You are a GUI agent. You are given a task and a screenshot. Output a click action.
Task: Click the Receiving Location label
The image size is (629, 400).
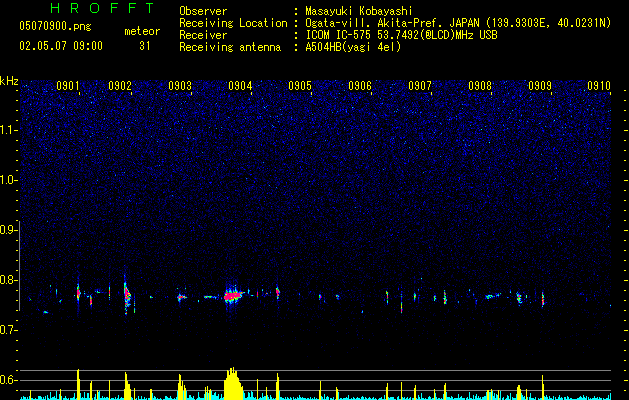tap(233, 23)
